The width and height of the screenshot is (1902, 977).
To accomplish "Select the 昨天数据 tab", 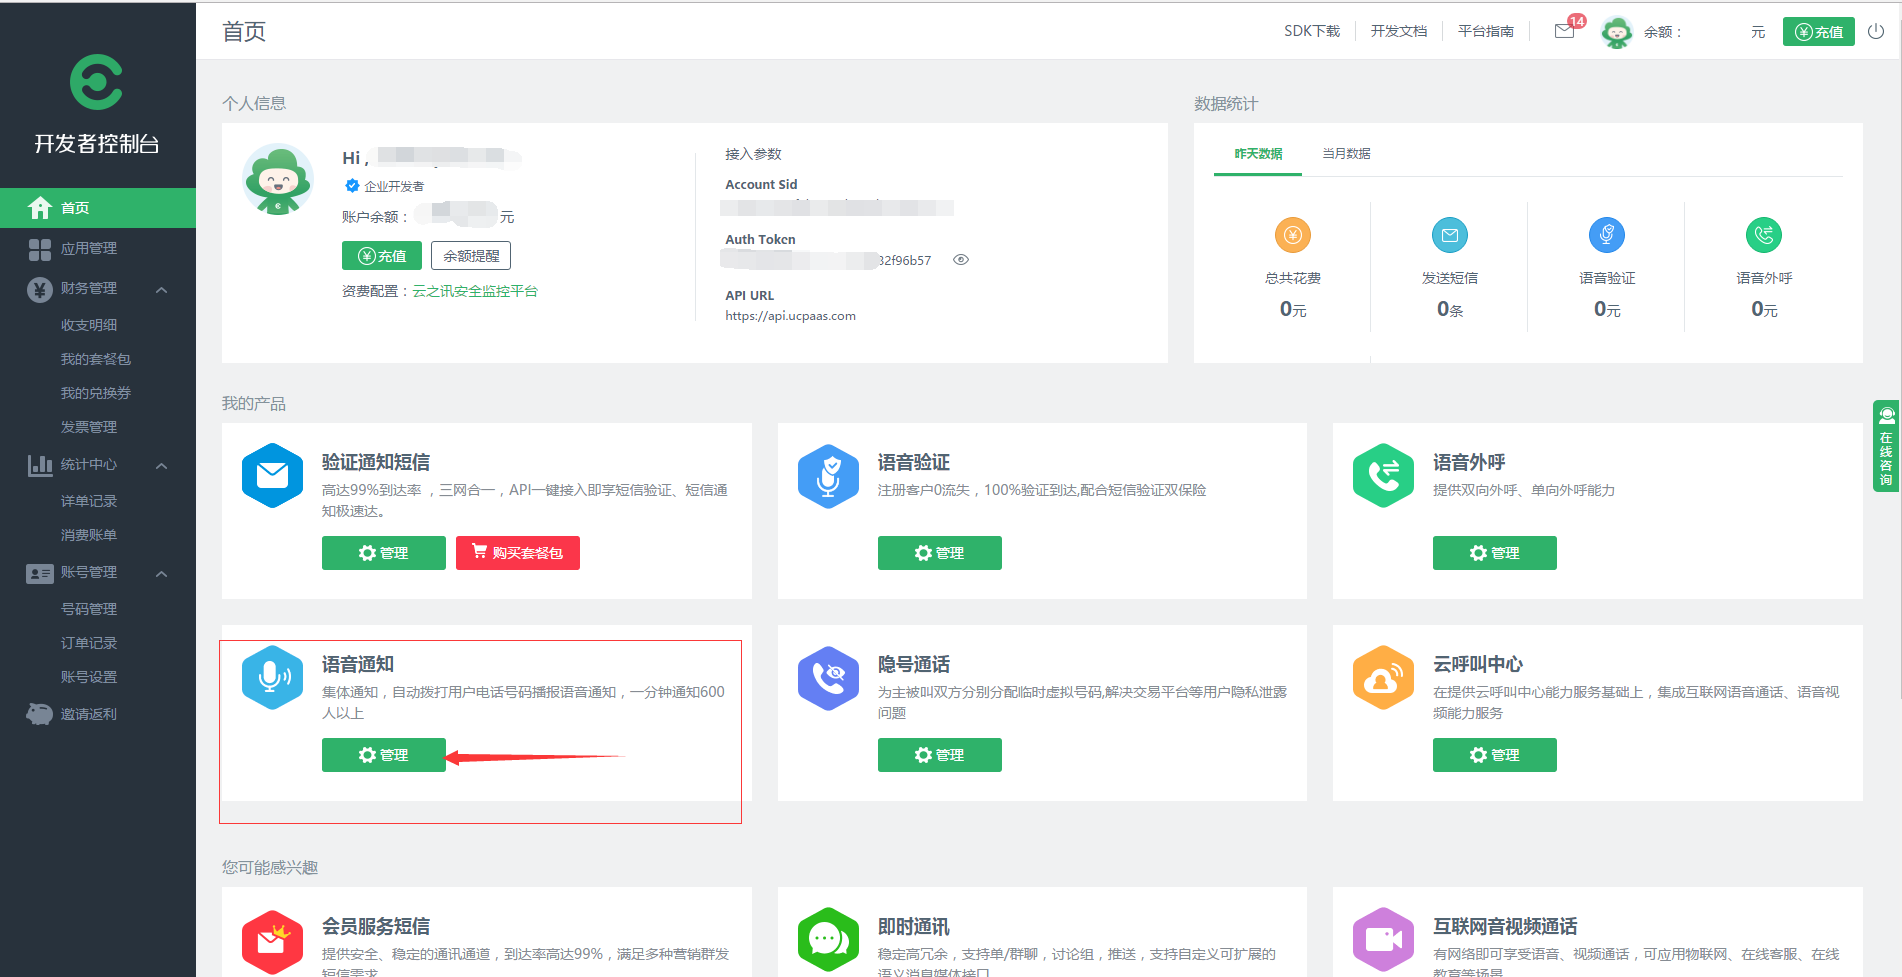I will tap(1258, 154).
